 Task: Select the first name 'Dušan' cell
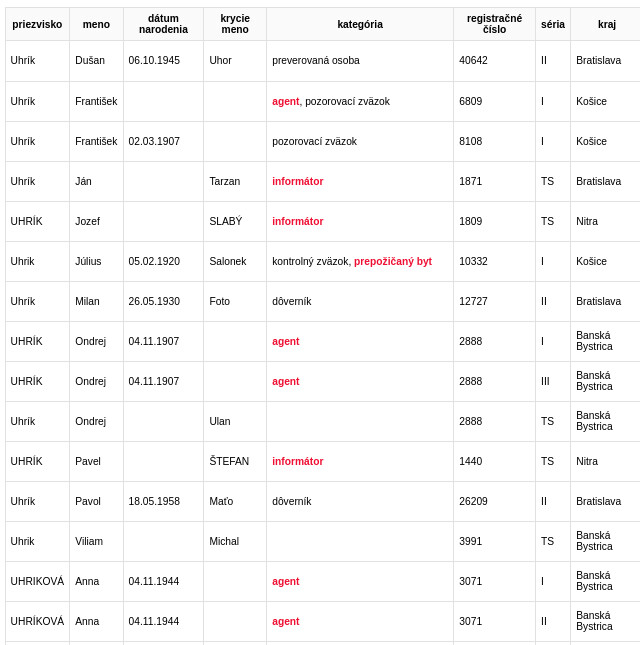[89, 60]
